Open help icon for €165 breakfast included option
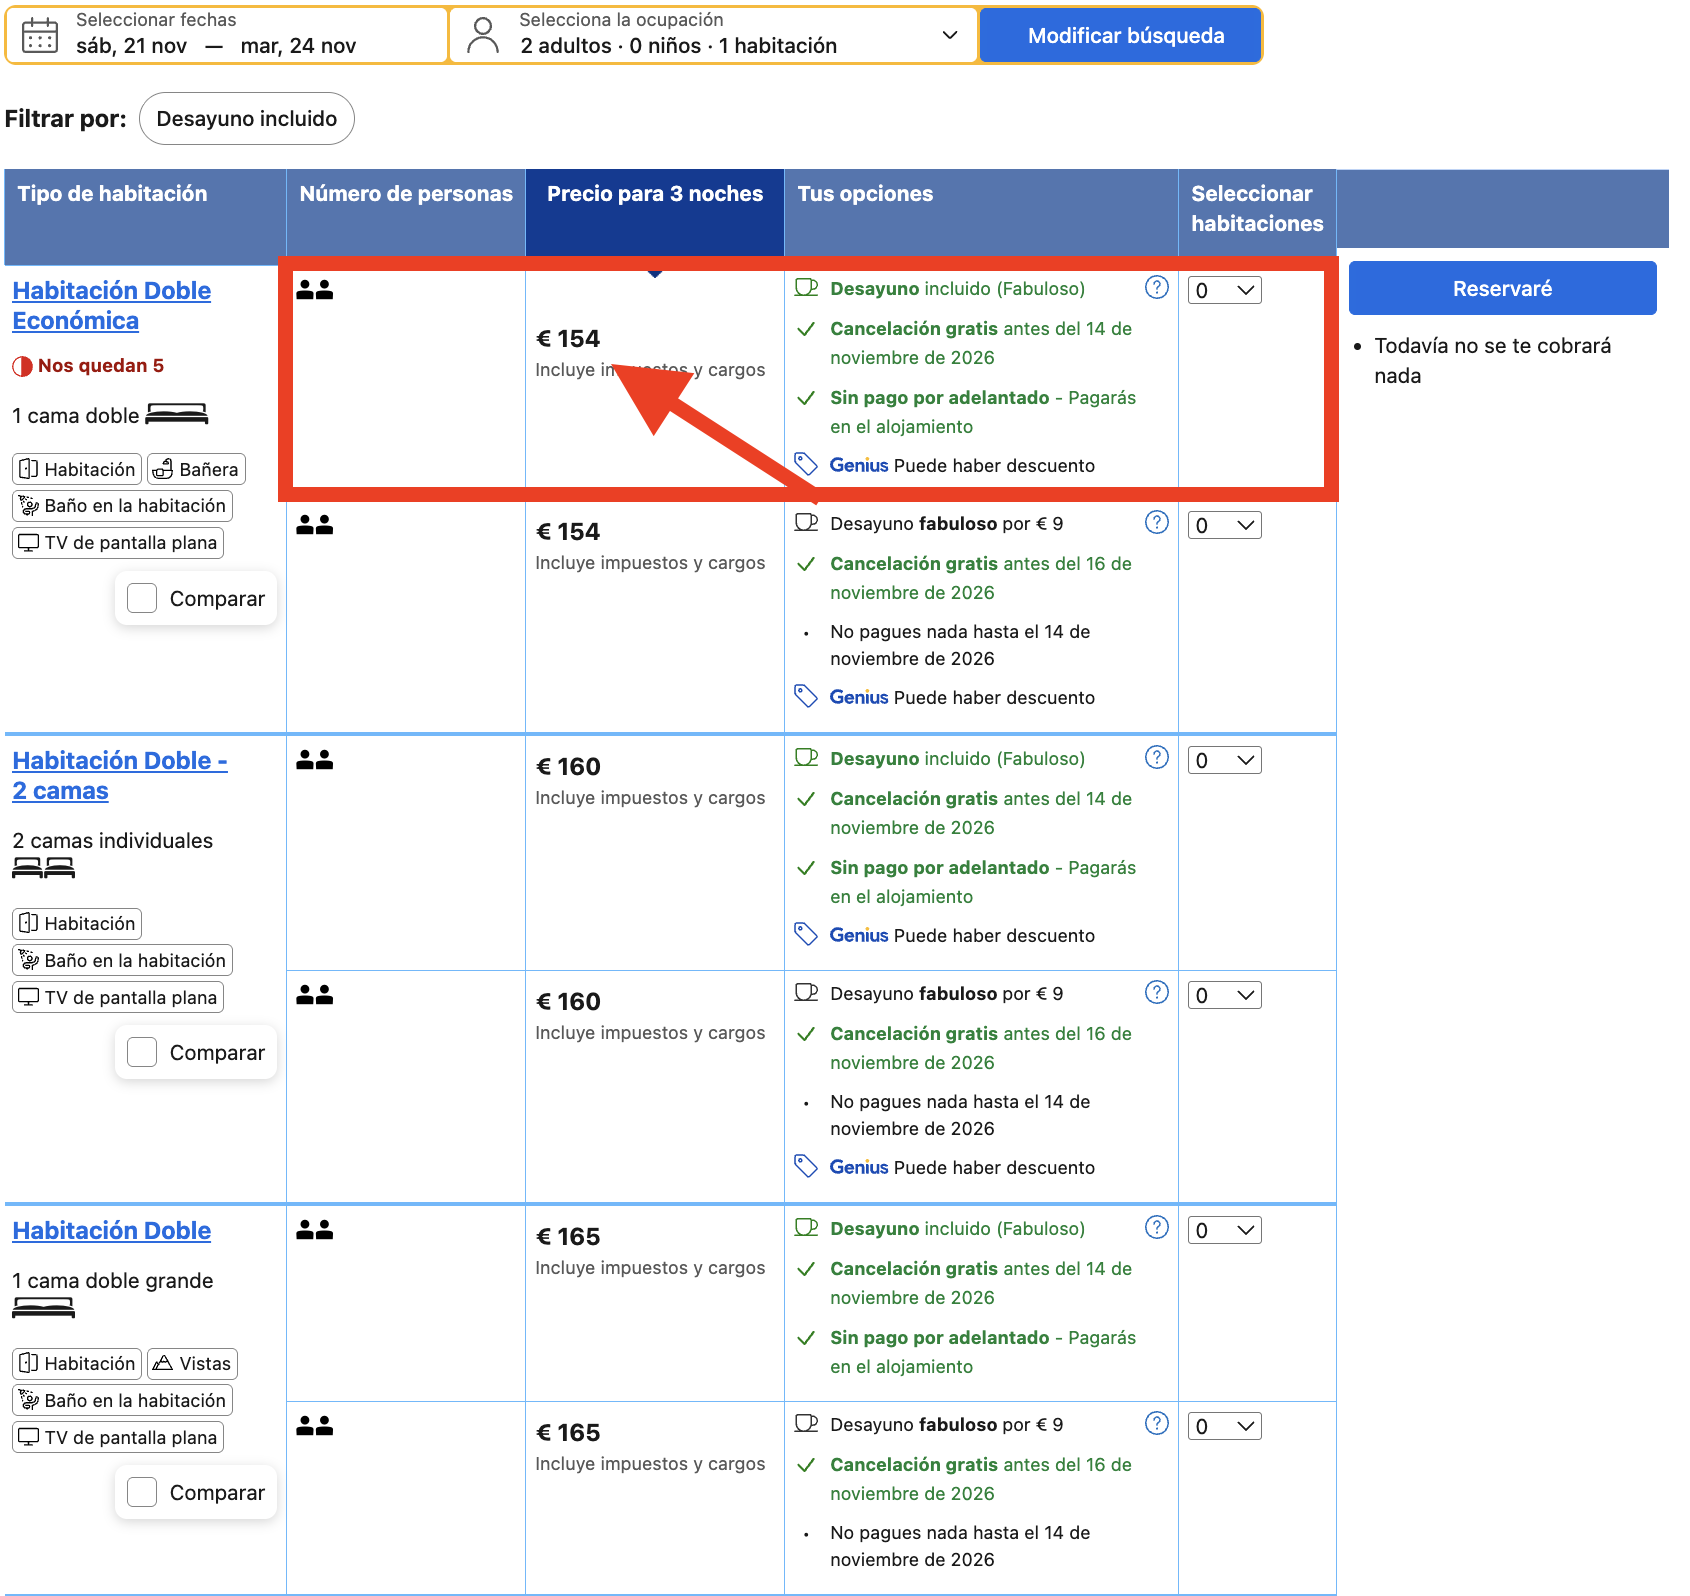 coord(1156,1228)
